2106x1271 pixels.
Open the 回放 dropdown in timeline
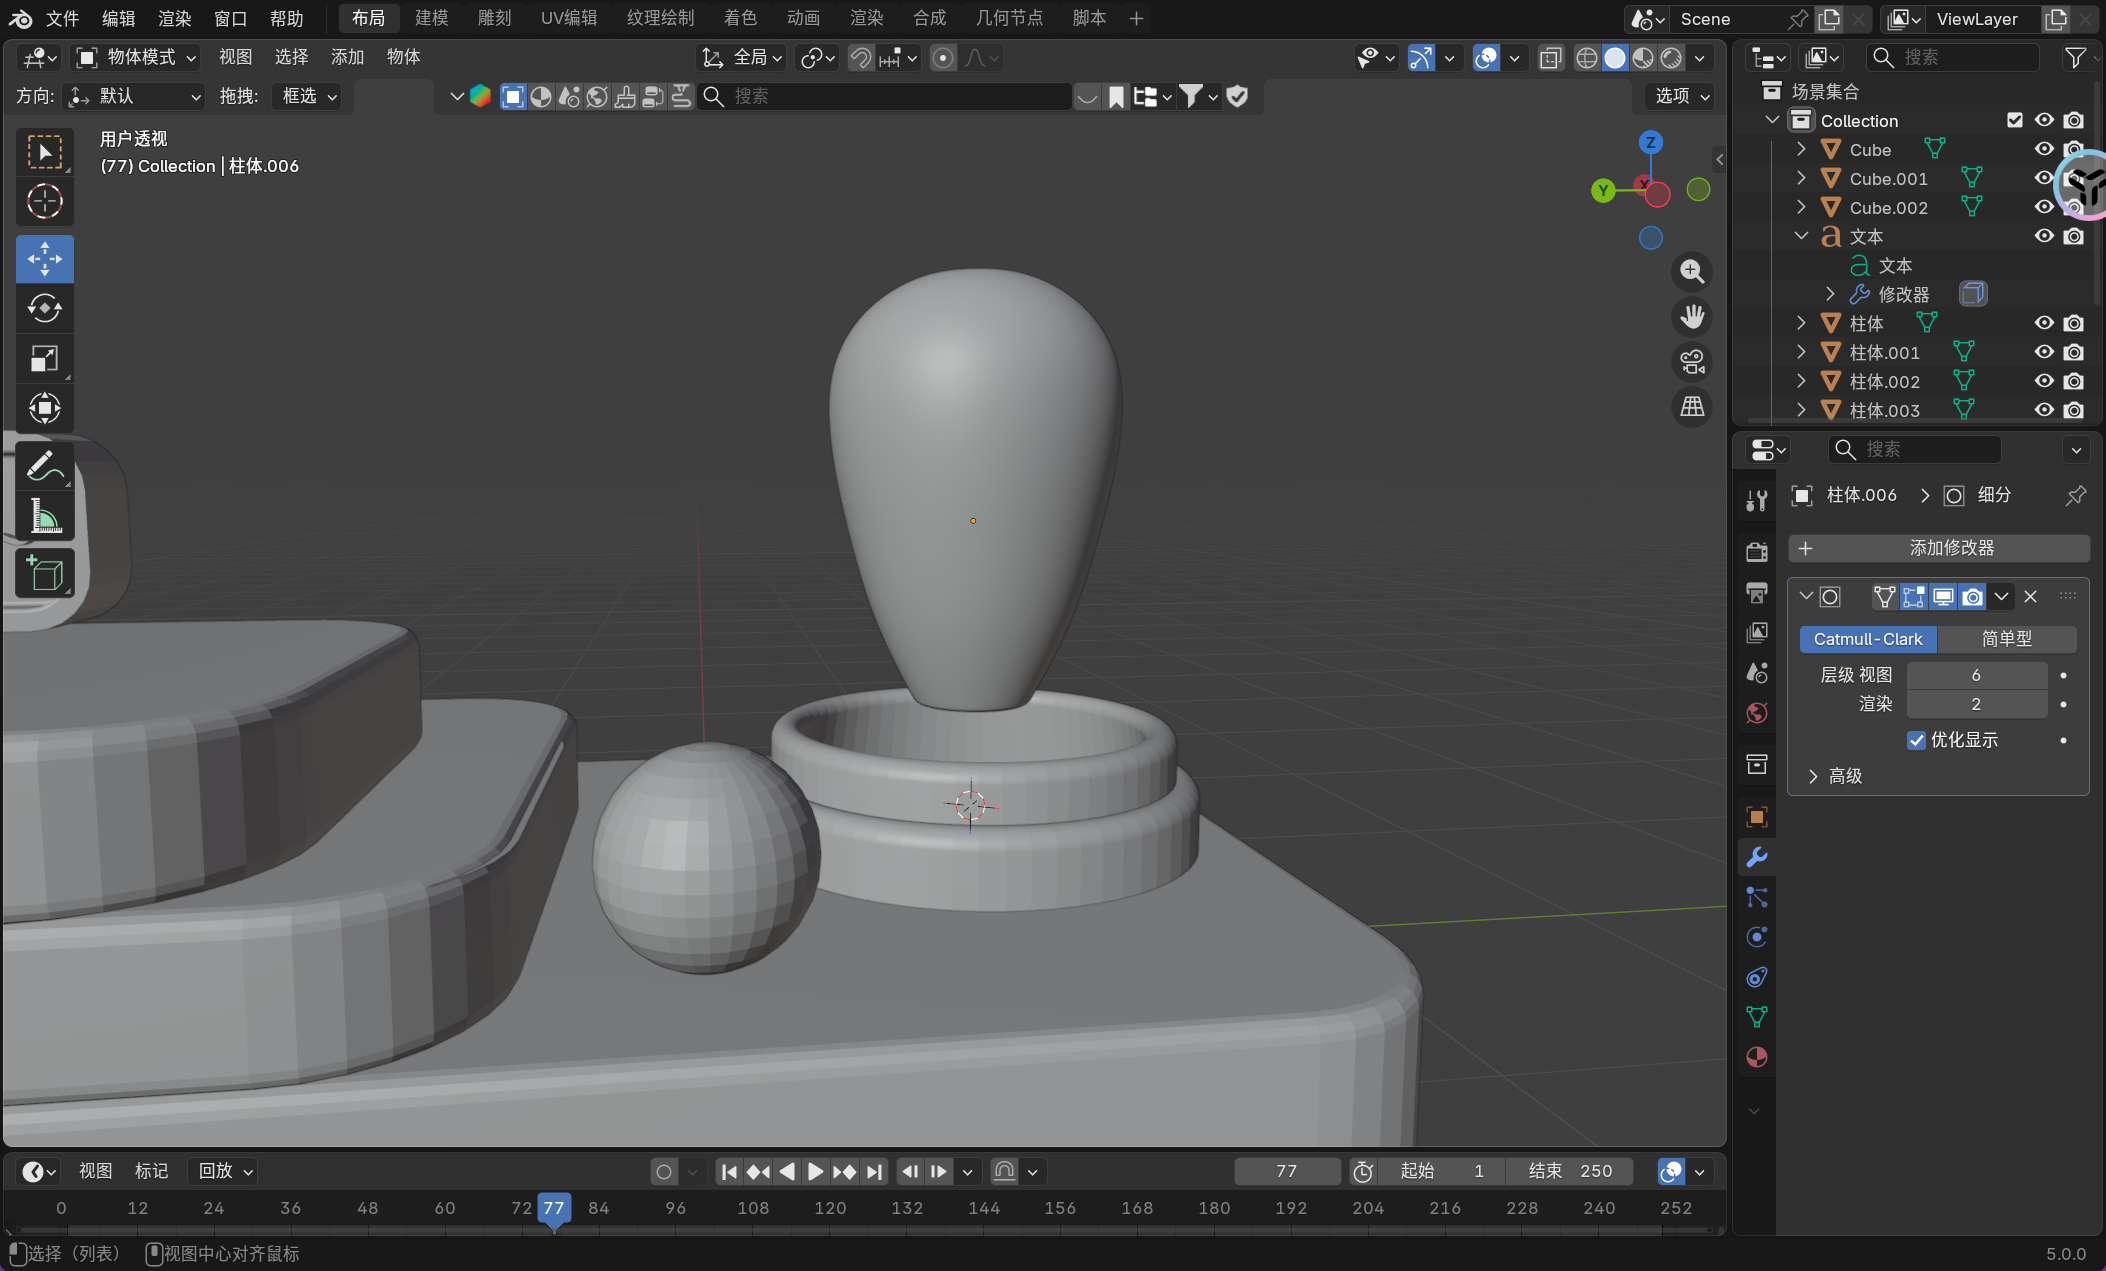[225, 1171]
